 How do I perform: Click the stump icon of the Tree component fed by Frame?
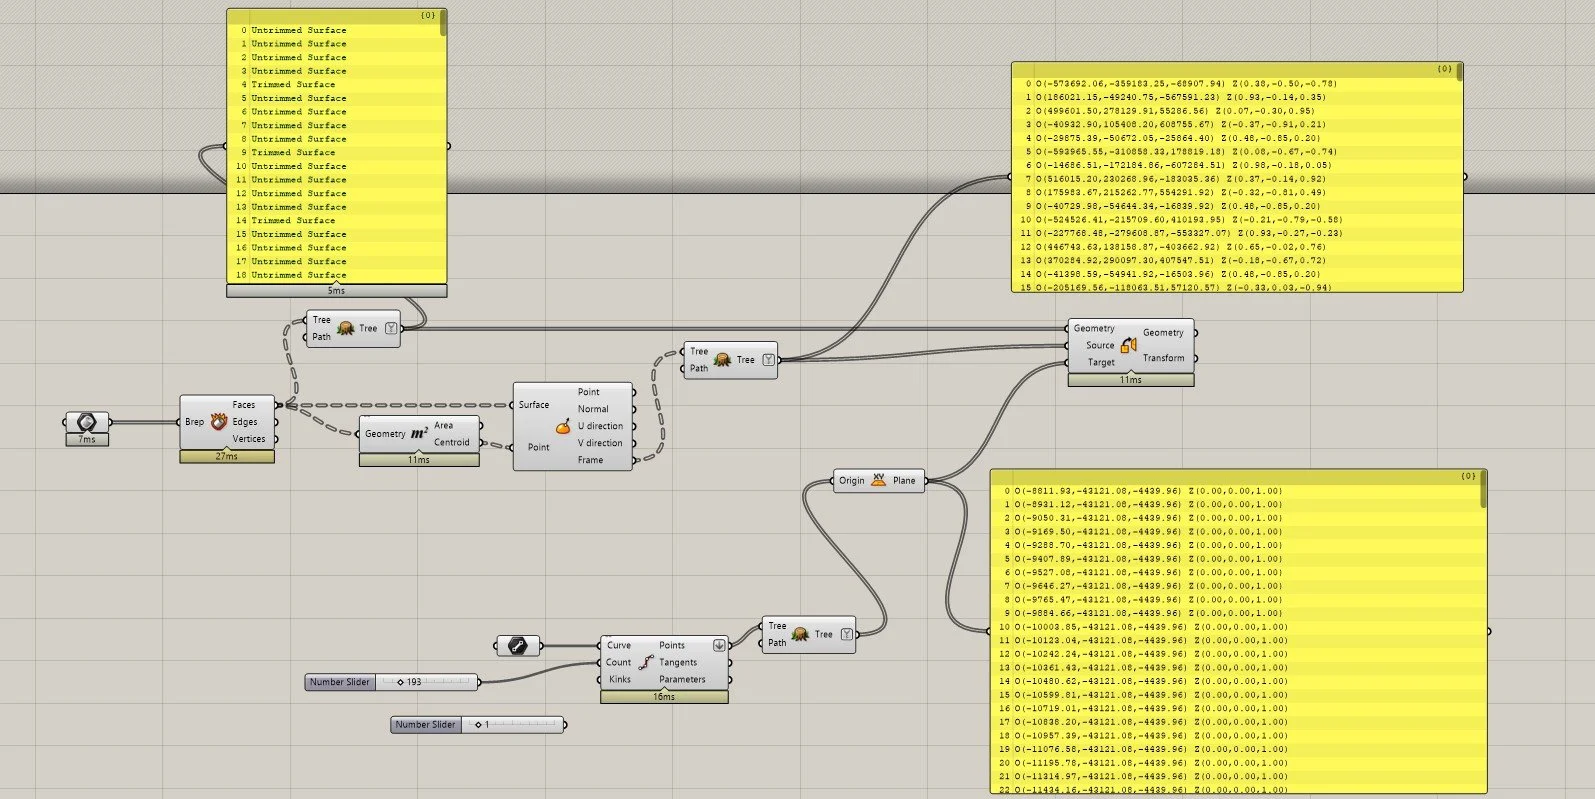click(x=723, y=359)
